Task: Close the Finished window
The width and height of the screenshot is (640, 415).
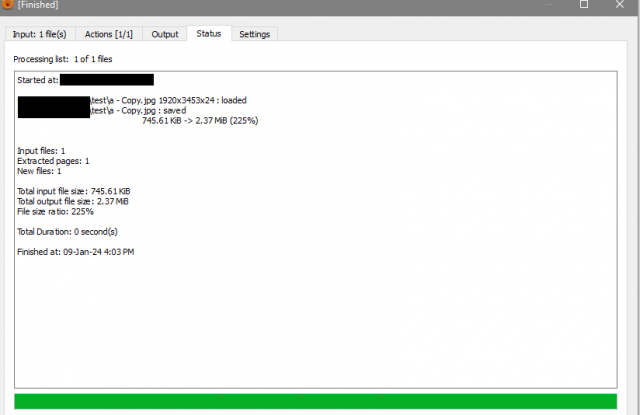Action: [620, 4]
